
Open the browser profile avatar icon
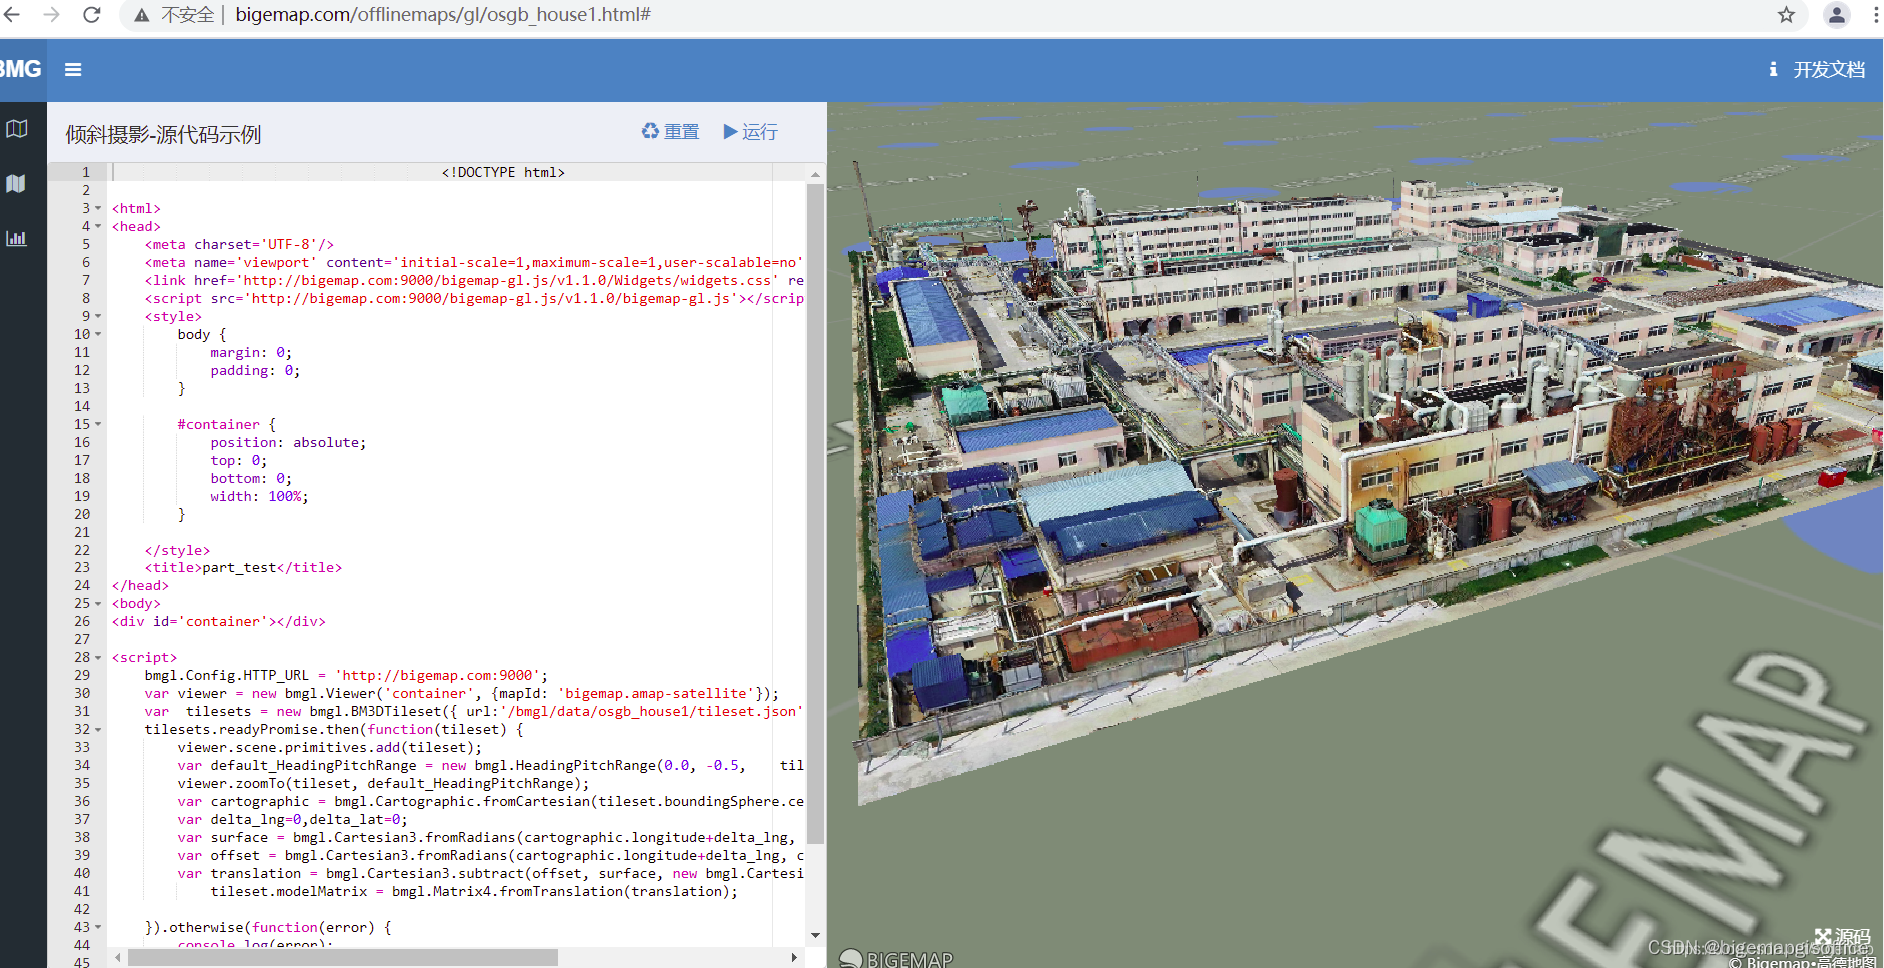tap(1836, 15)
